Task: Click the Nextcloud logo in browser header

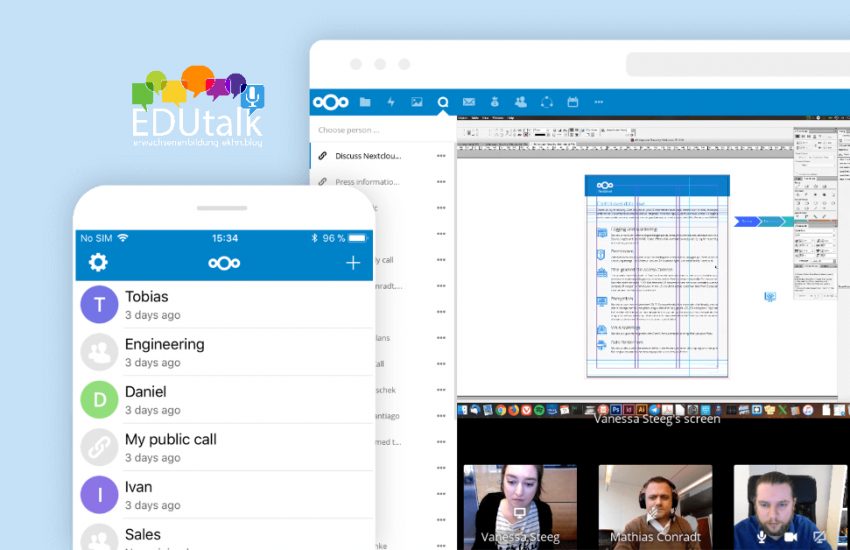Action: click(331, 102)
